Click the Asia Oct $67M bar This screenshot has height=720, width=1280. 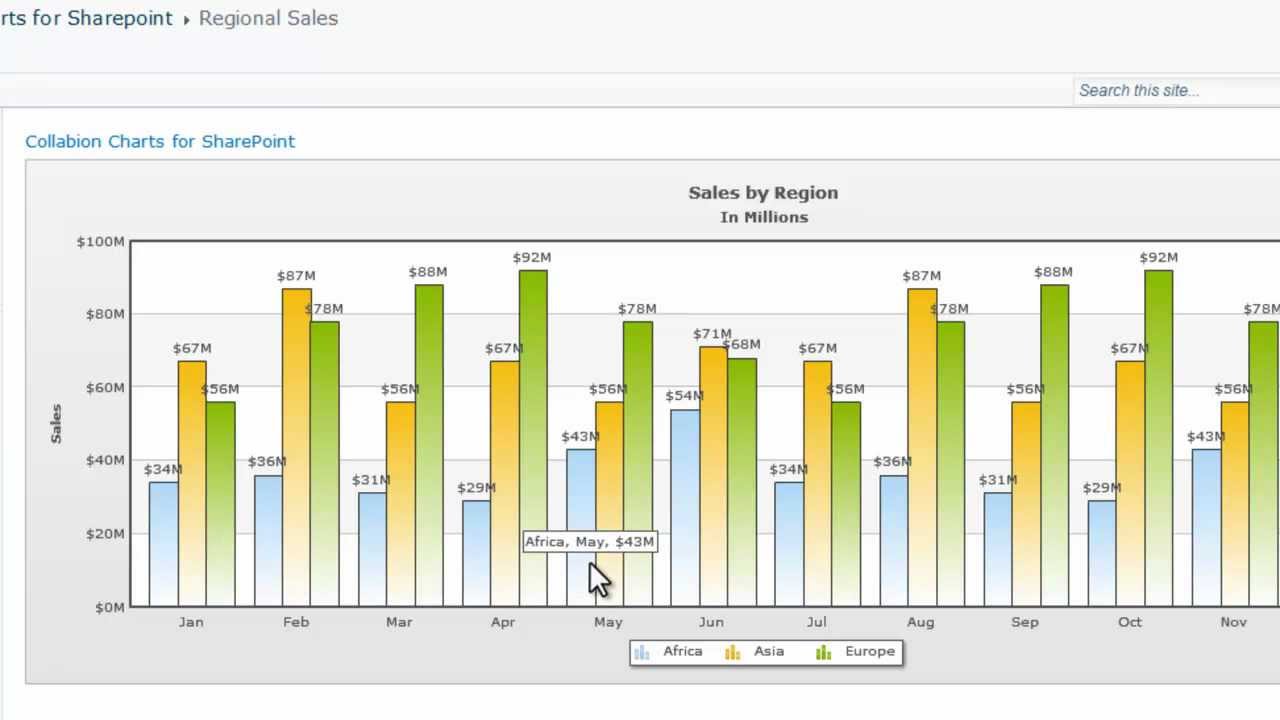pyautogui.click(x=1131, y=483)
